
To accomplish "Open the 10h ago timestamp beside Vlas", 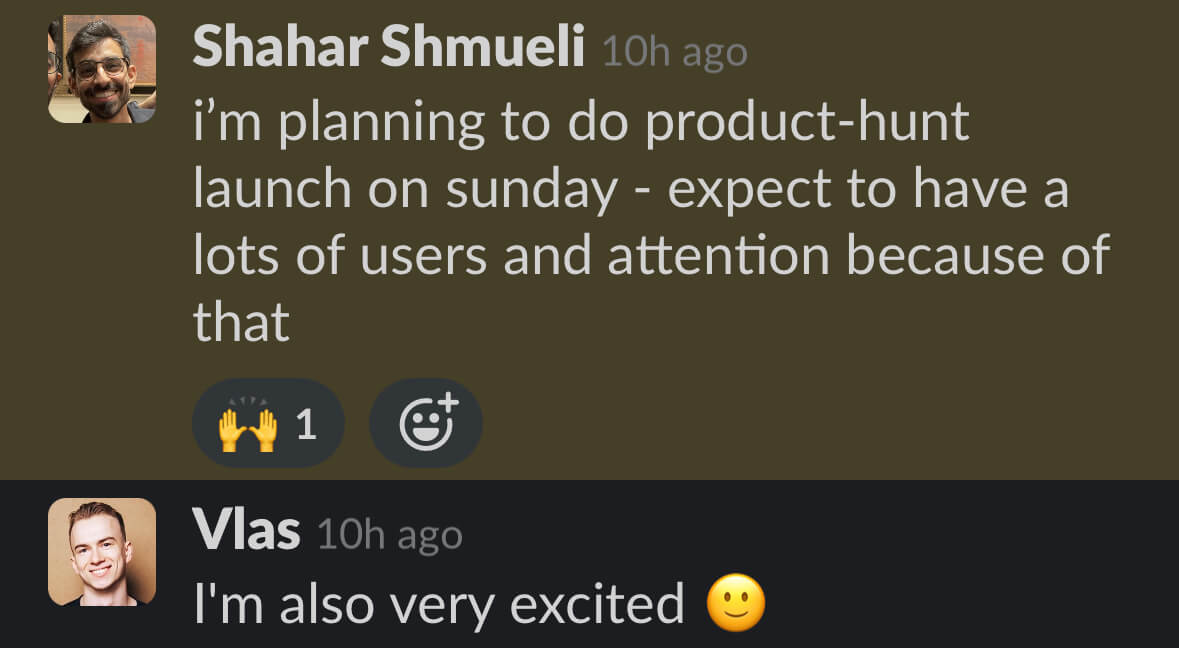I will coord(389,536).
